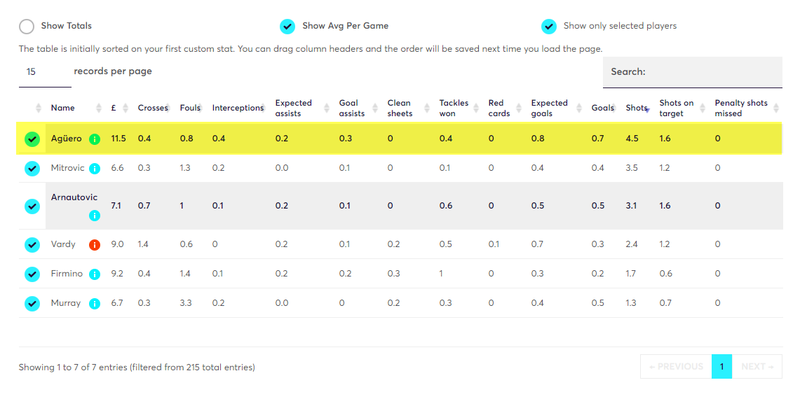The width and height of the screenshot is (800, 399).
Task: Open Vardy's red warning info icon
Action: pyautogui.click(x=94, y=245)
